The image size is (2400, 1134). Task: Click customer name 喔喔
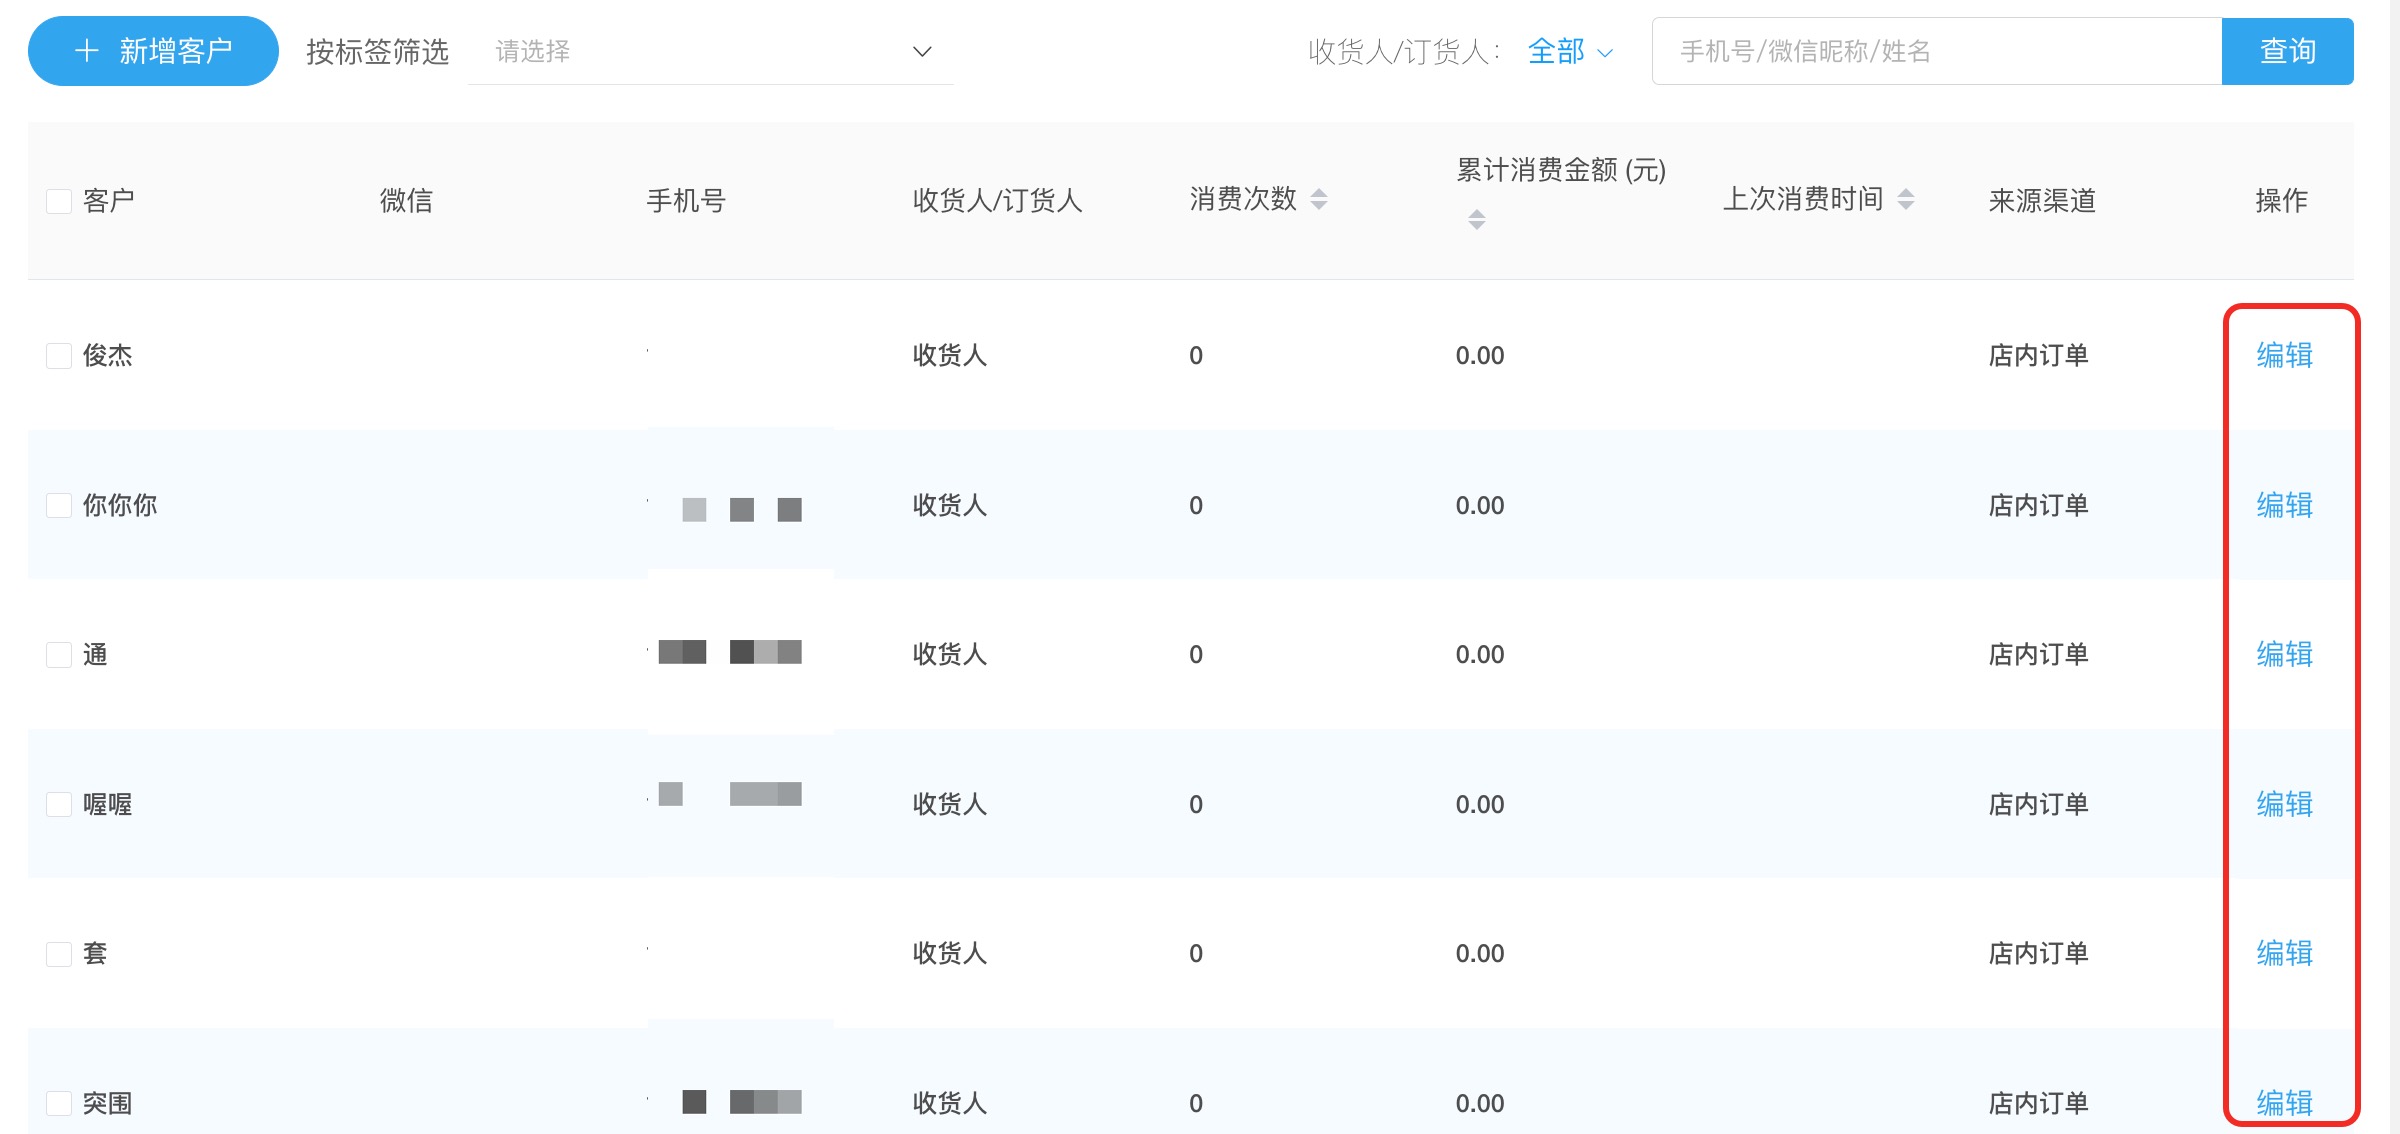point(107,804)
